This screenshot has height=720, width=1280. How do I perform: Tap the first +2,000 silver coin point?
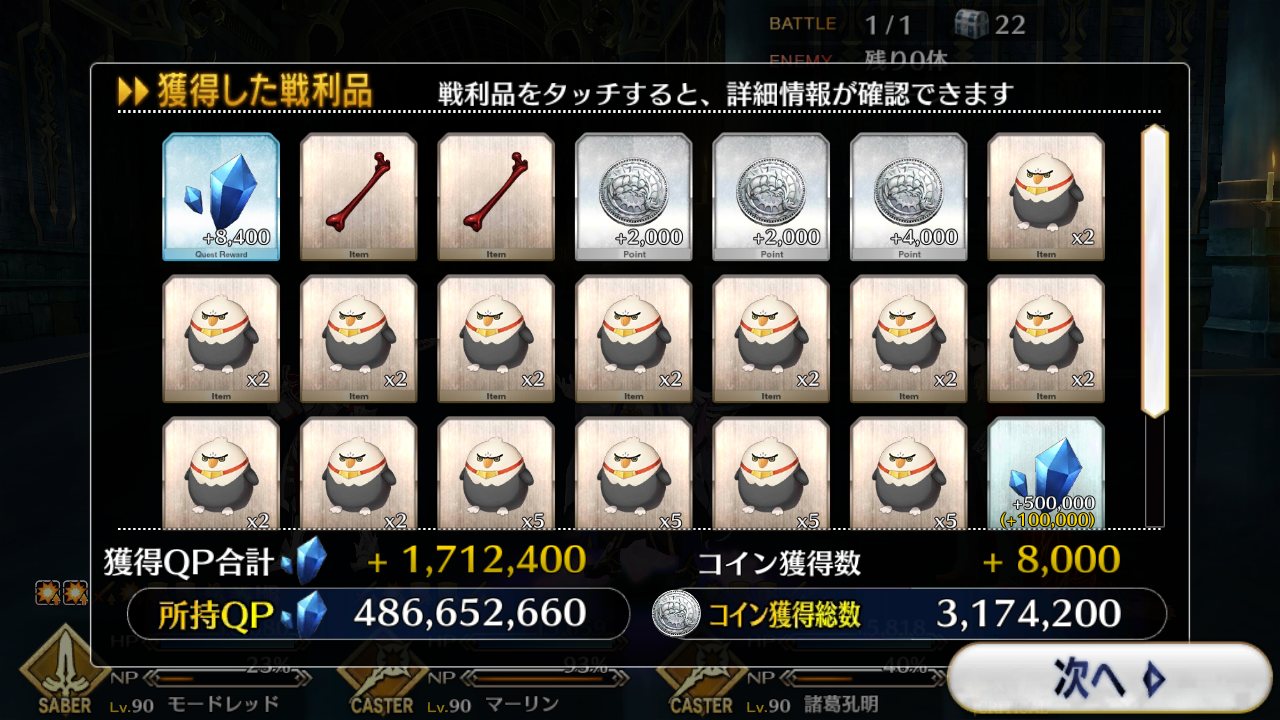pos(633,197)
